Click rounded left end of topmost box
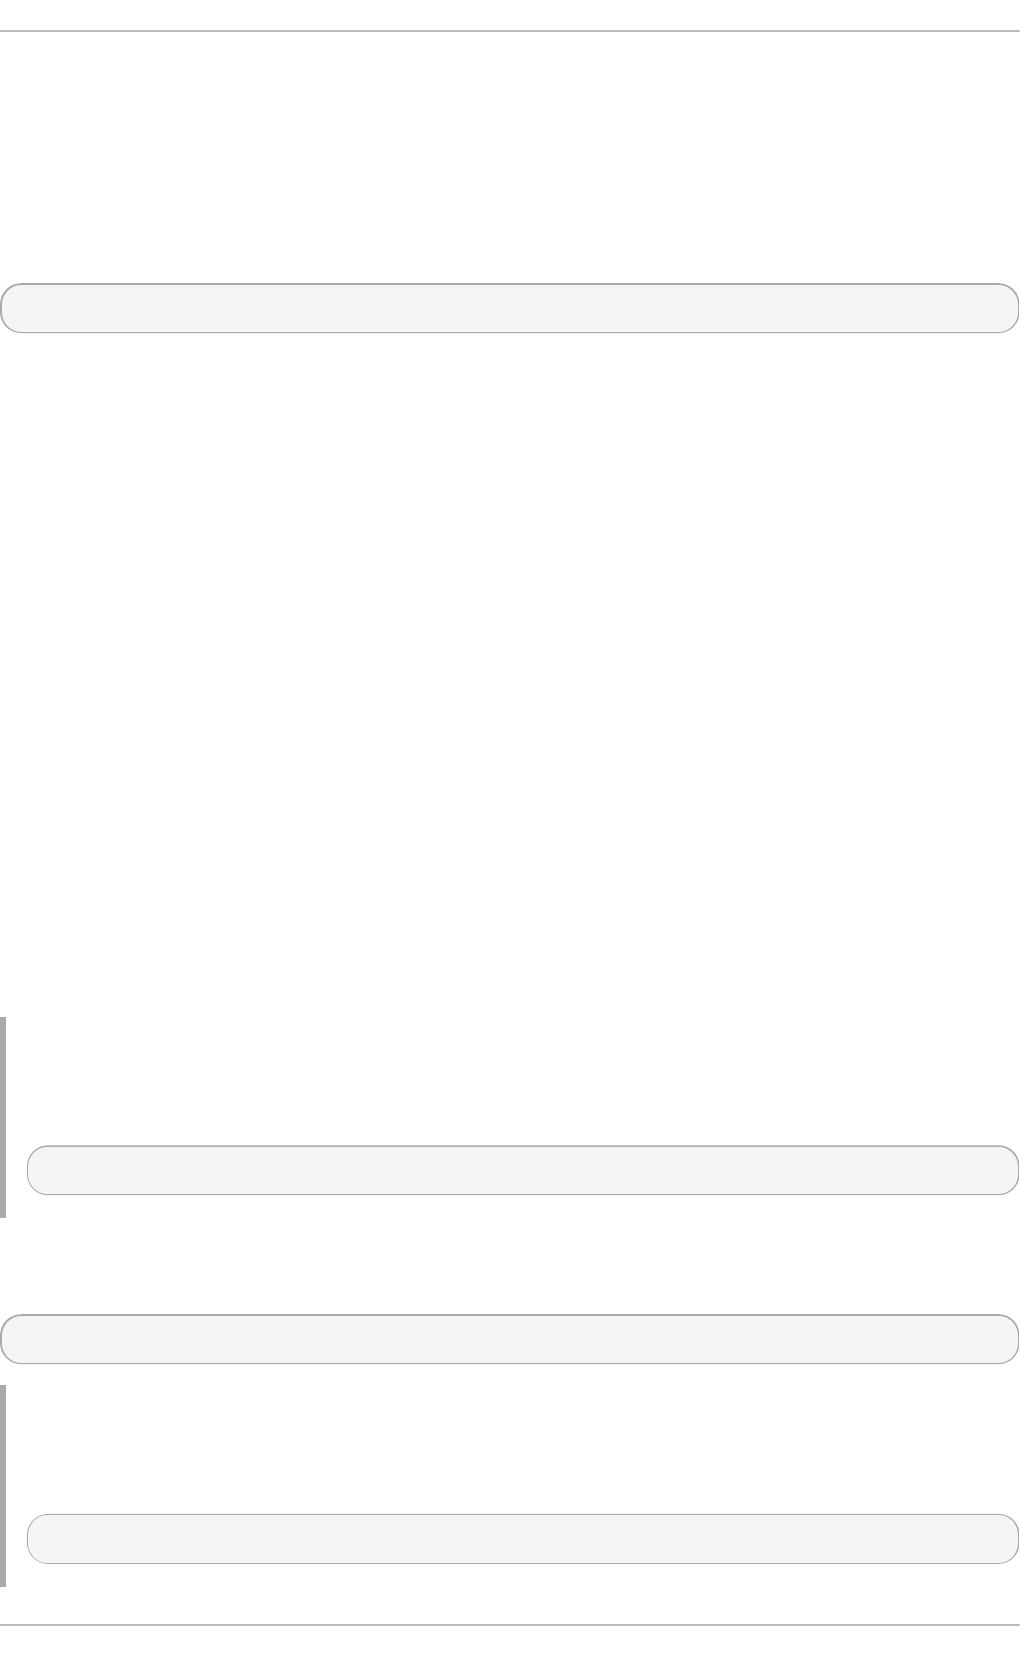 click(10, 308)
